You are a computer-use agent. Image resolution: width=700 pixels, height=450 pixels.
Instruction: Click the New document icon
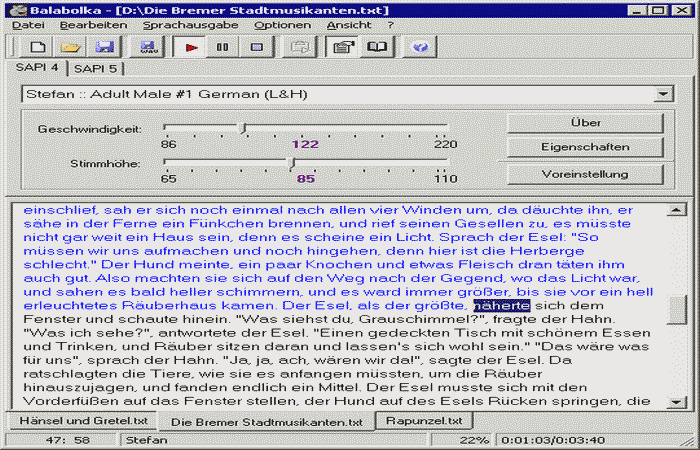click(37, 47)
